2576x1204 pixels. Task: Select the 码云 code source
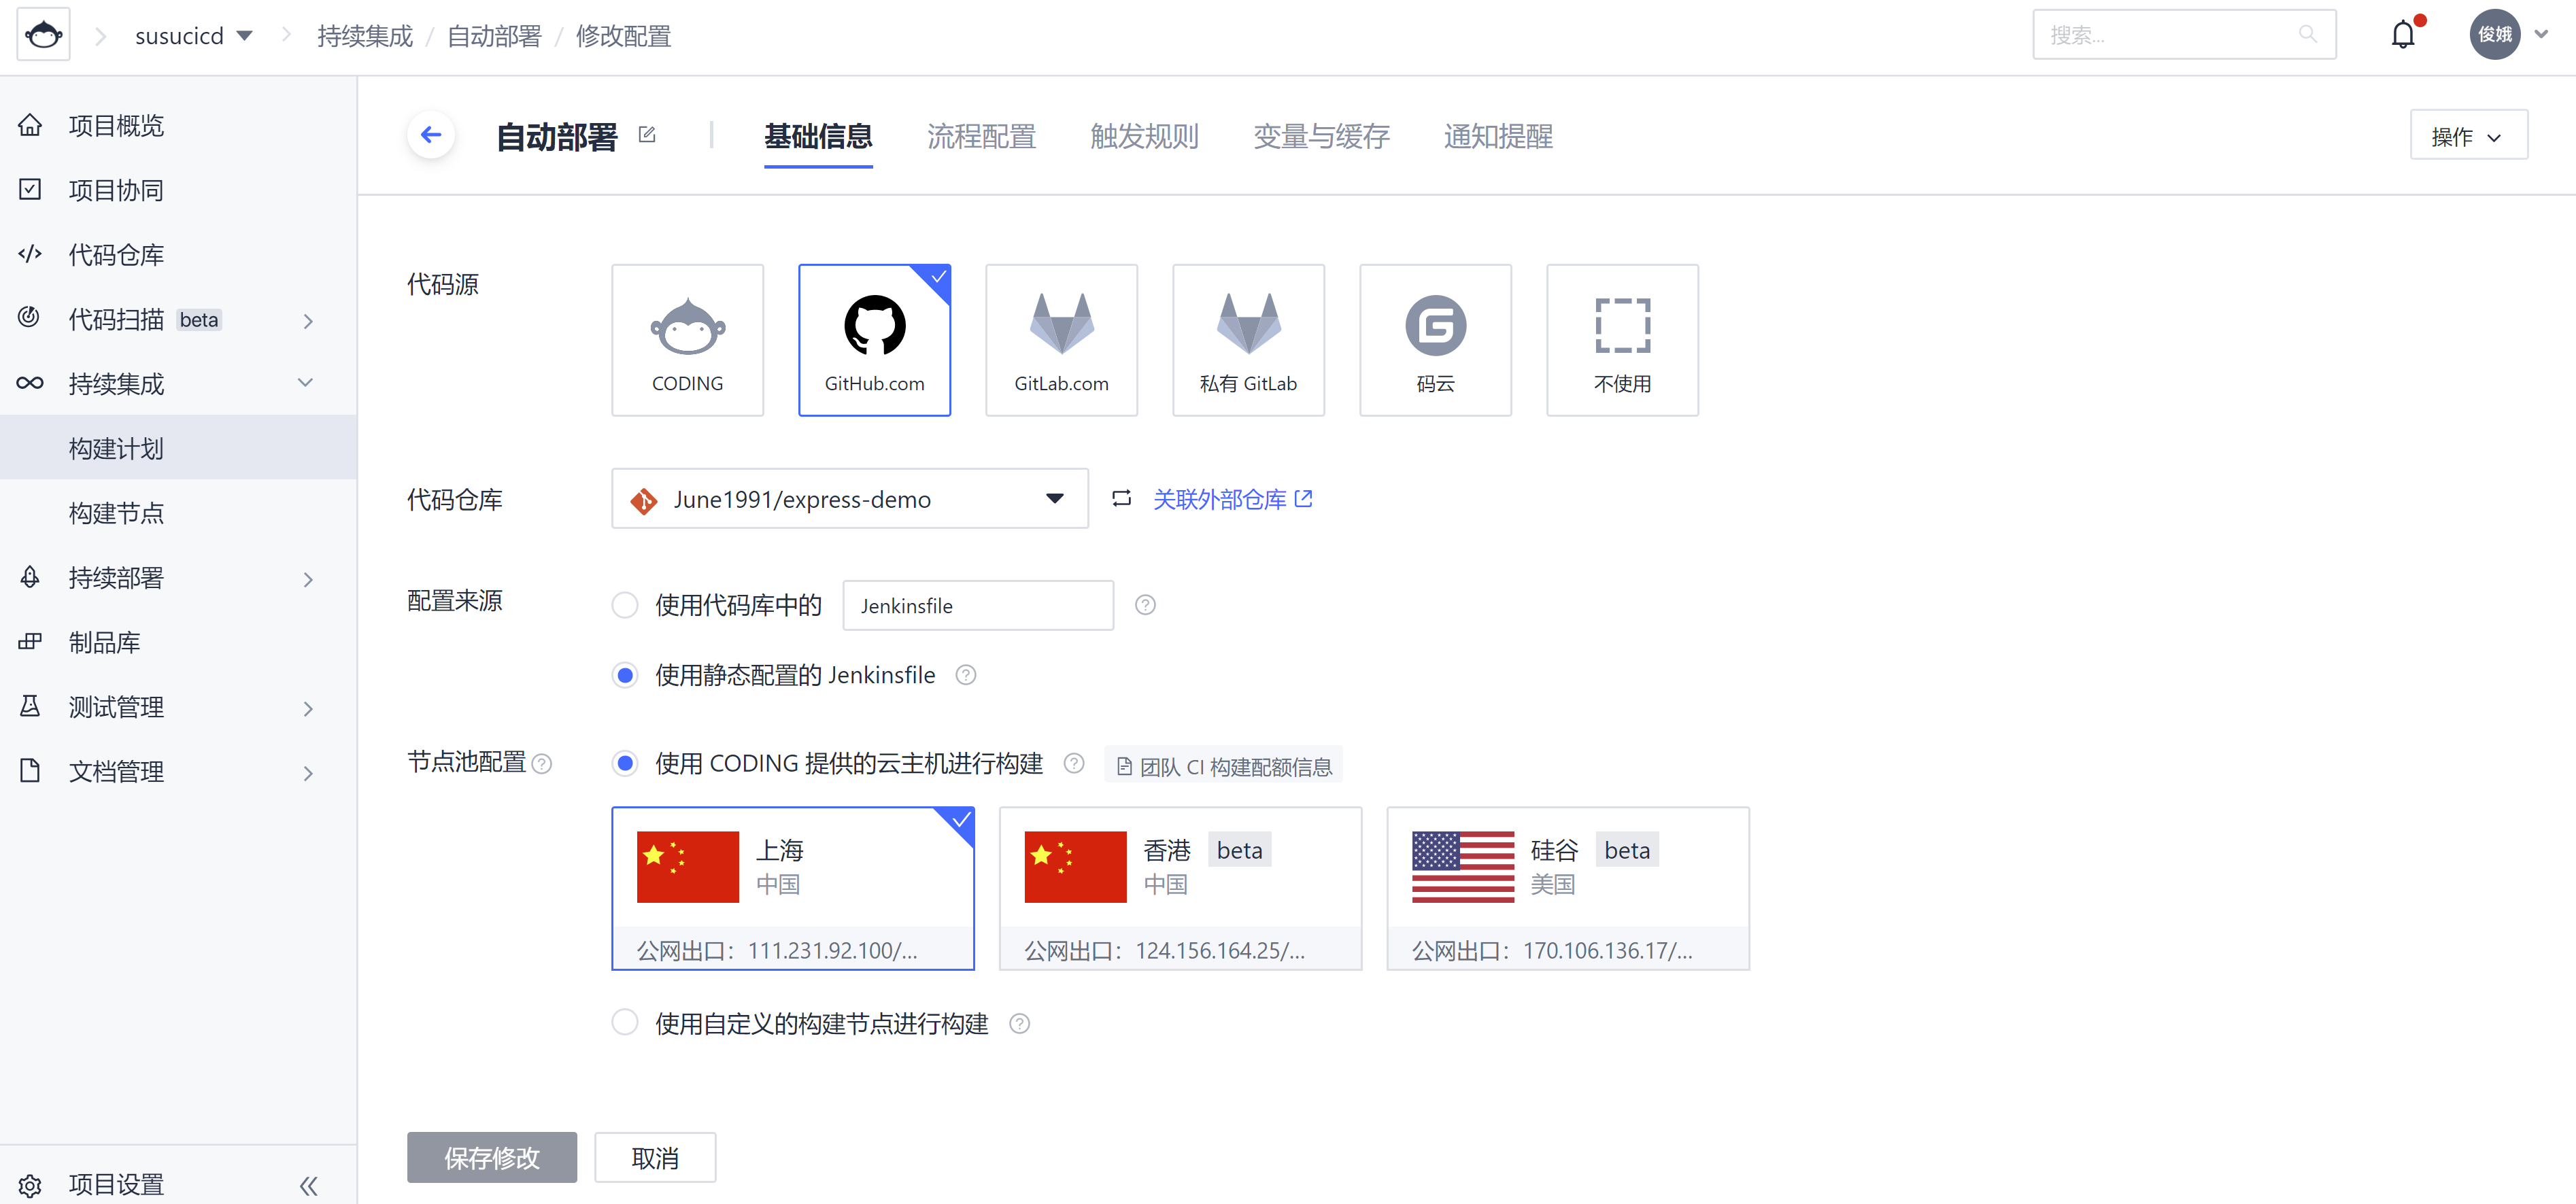[x=1434, y=340]
